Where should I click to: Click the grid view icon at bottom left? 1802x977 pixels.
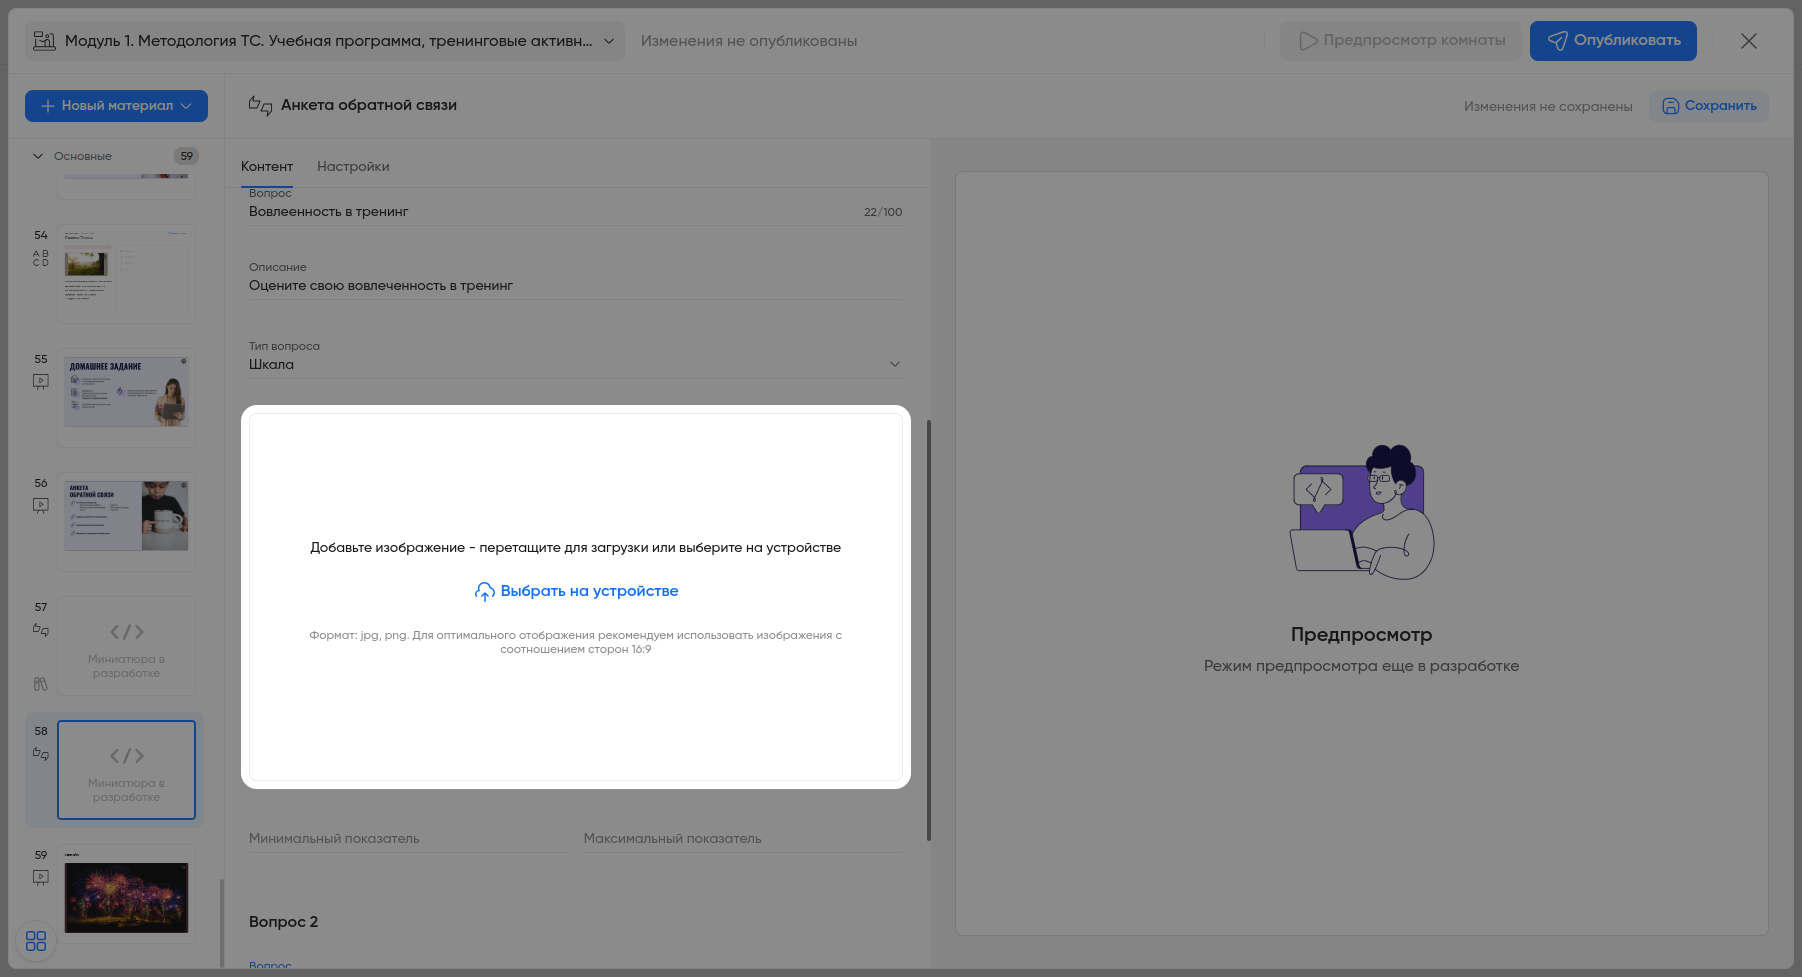(36, 941)
